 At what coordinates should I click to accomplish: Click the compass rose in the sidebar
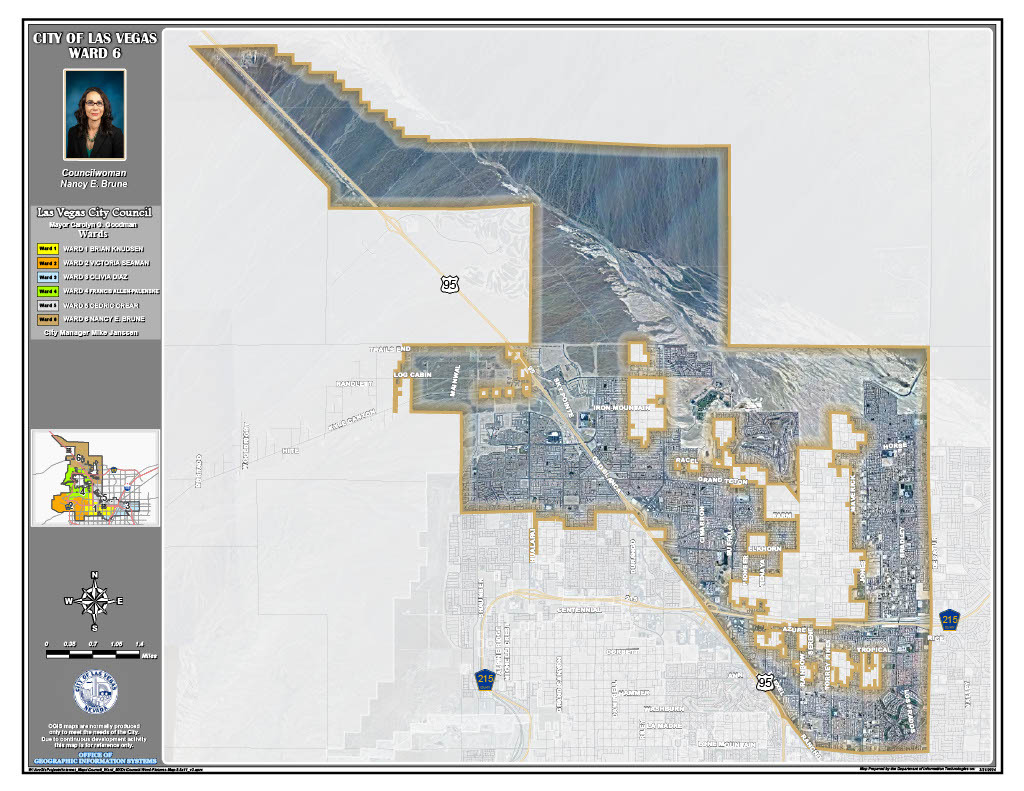coord(94,601)
